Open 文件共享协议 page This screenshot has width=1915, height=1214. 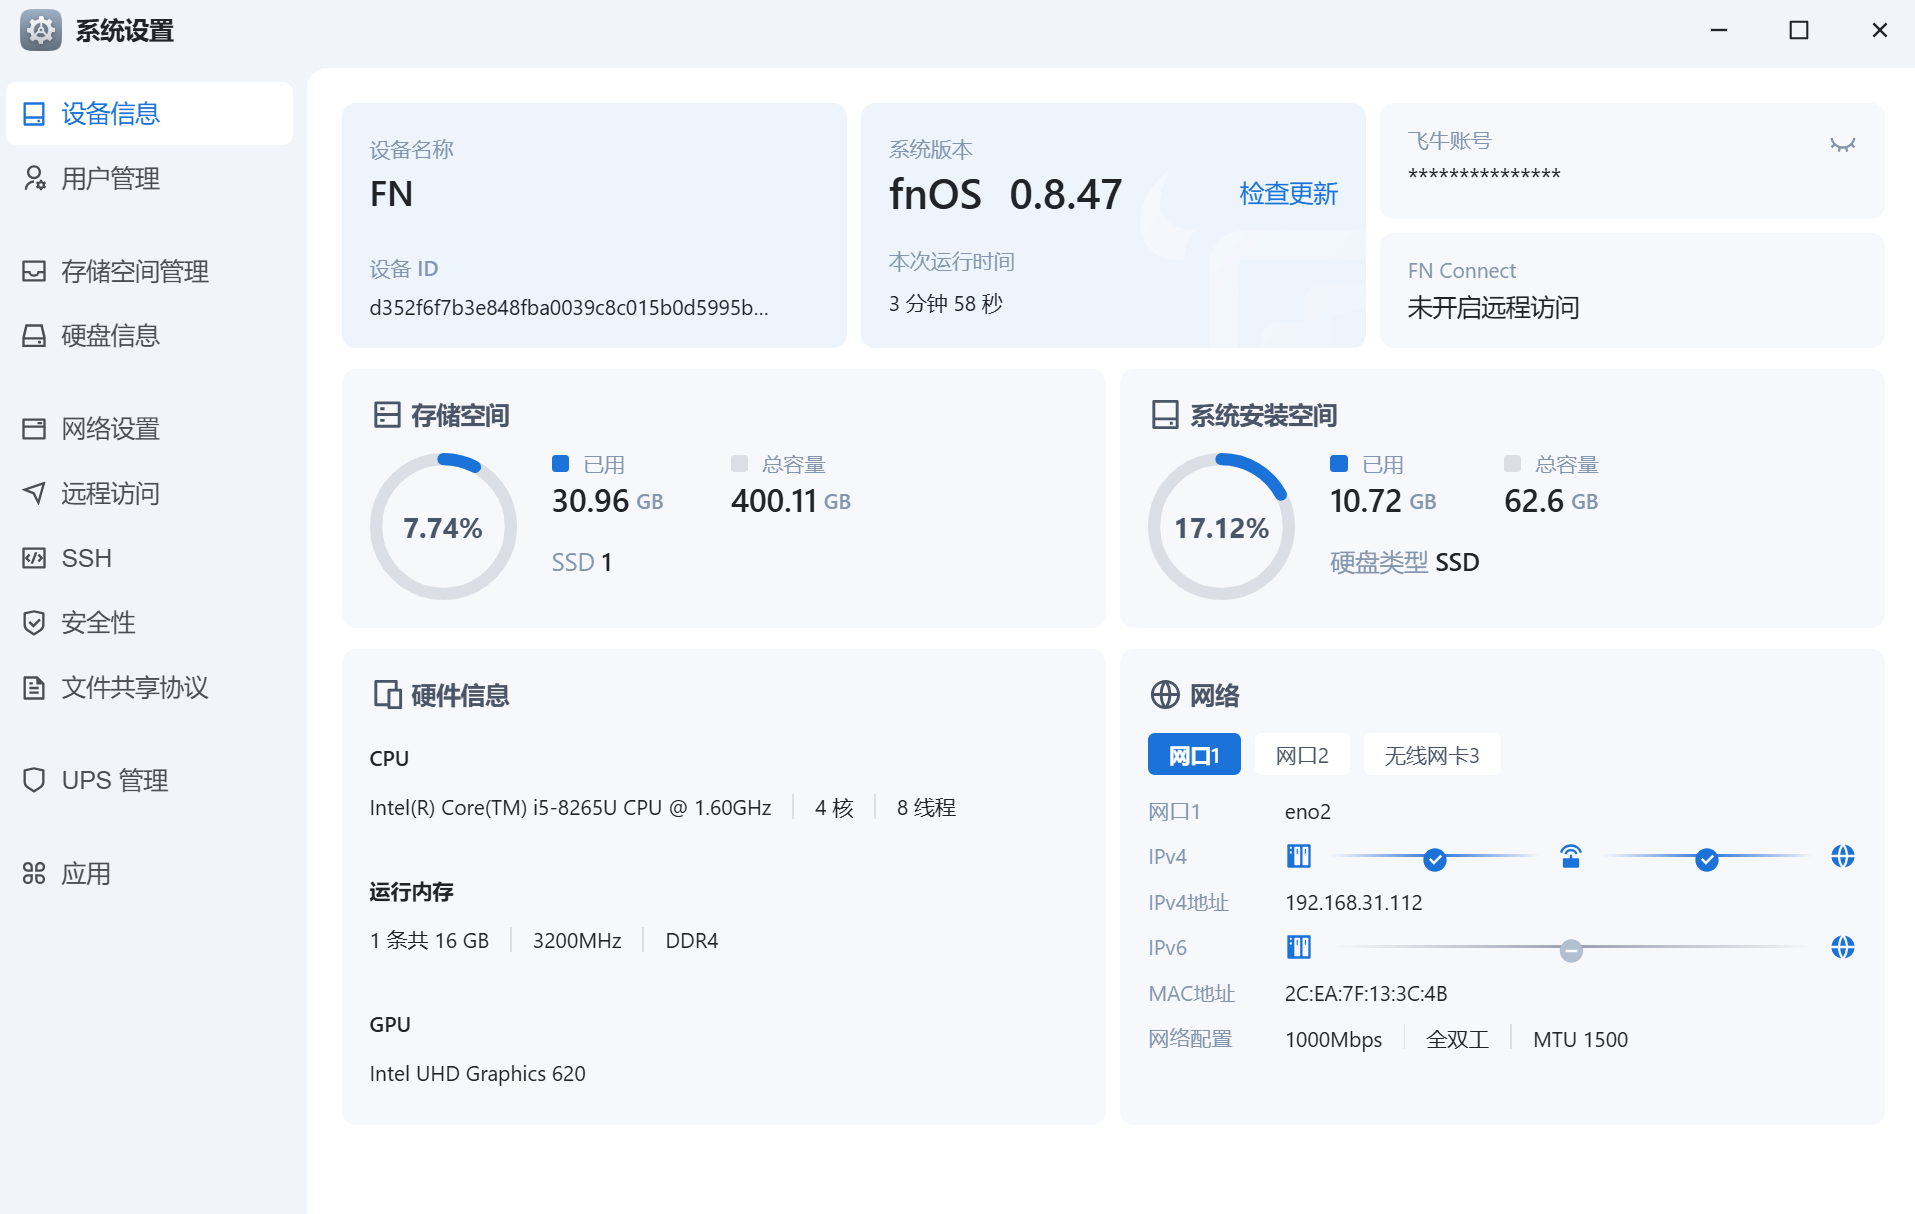[149, 688]
